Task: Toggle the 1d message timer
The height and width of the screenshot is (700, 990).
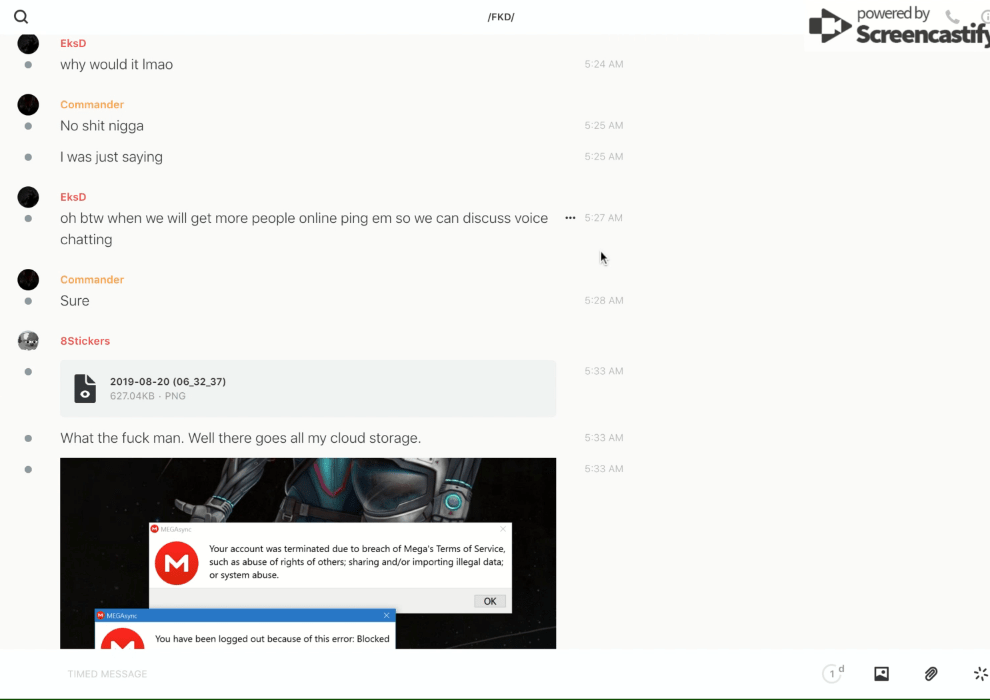Action: pyautogui.click(x=833, y=674)
